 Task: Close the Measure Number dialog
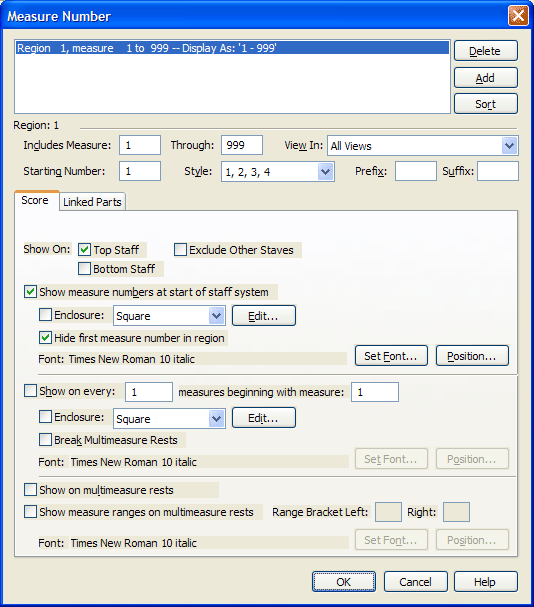518,16
